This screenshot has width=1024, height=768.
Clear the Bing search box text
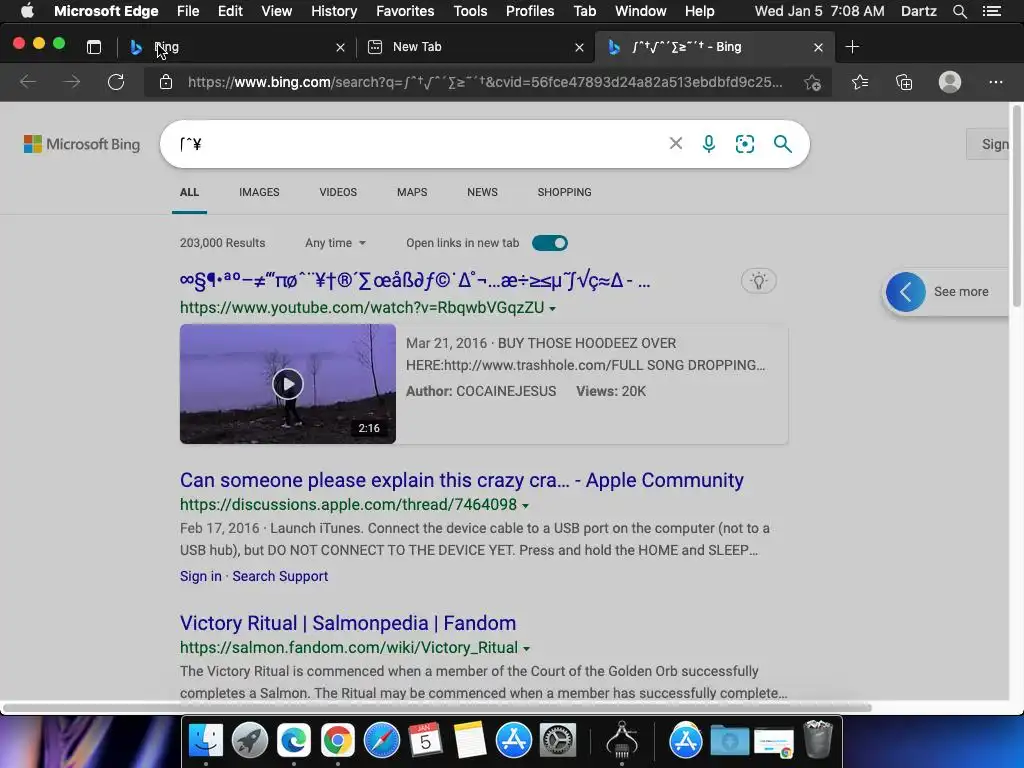click(676, 143)
